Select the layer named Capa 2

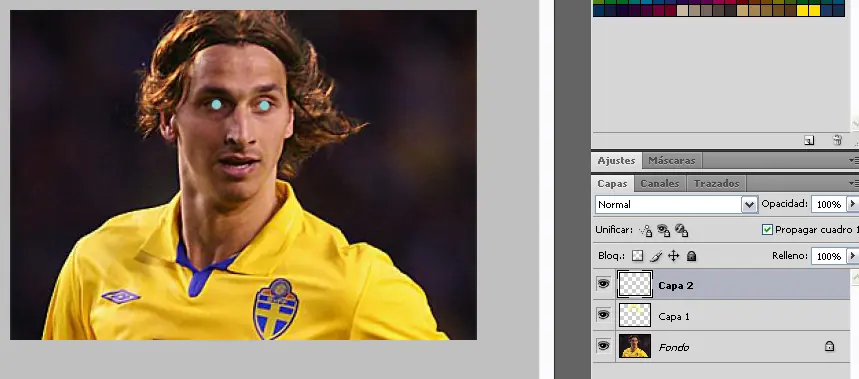pyautogui.click(x=676, y=285)
